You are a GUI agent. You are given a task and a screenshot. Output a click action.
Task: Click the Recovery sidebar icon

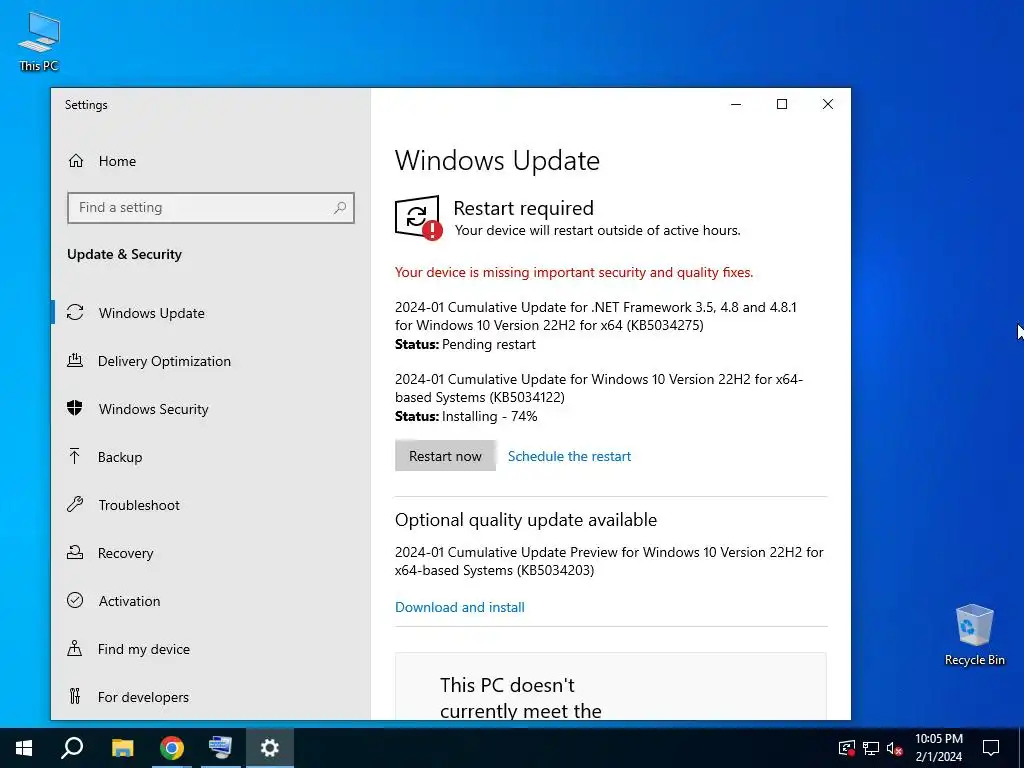[x=75, y=552]
